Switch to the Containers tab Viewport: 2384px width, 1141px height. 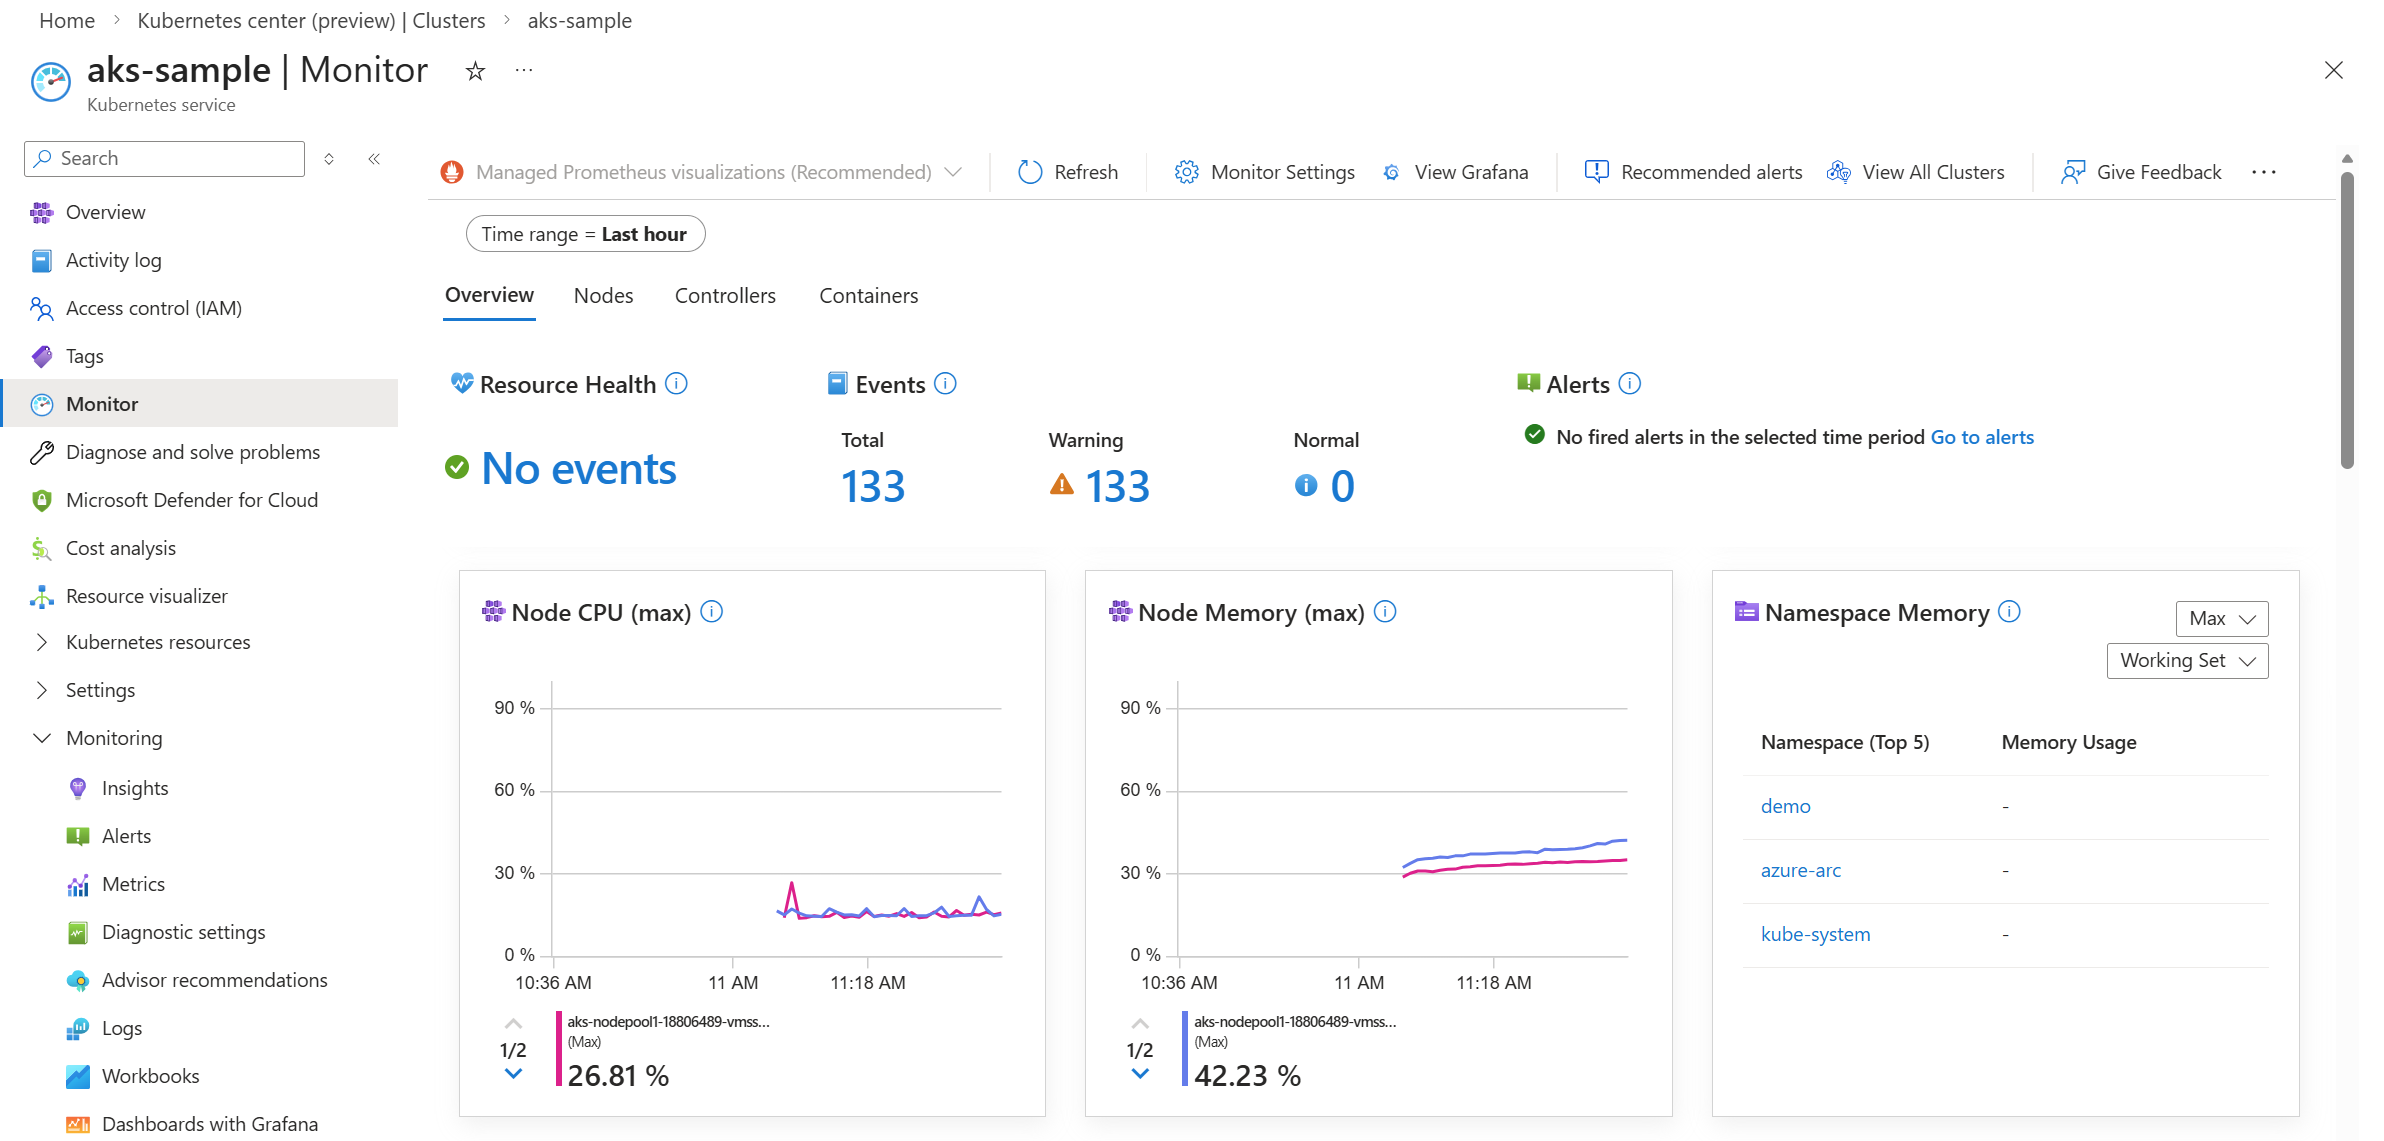point(868,296)
